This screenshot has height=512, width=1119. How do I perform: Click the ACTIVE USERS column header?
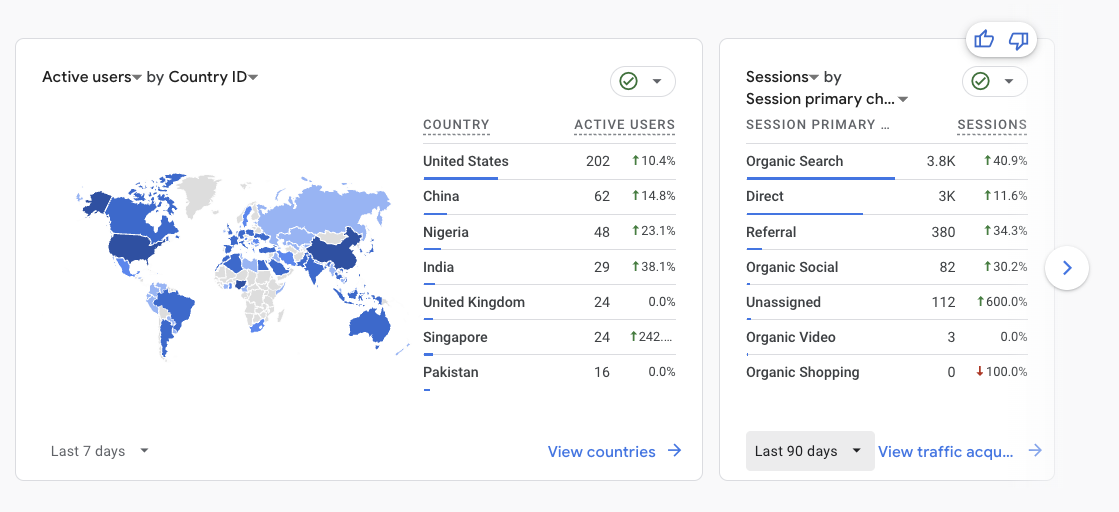(624, 125)
